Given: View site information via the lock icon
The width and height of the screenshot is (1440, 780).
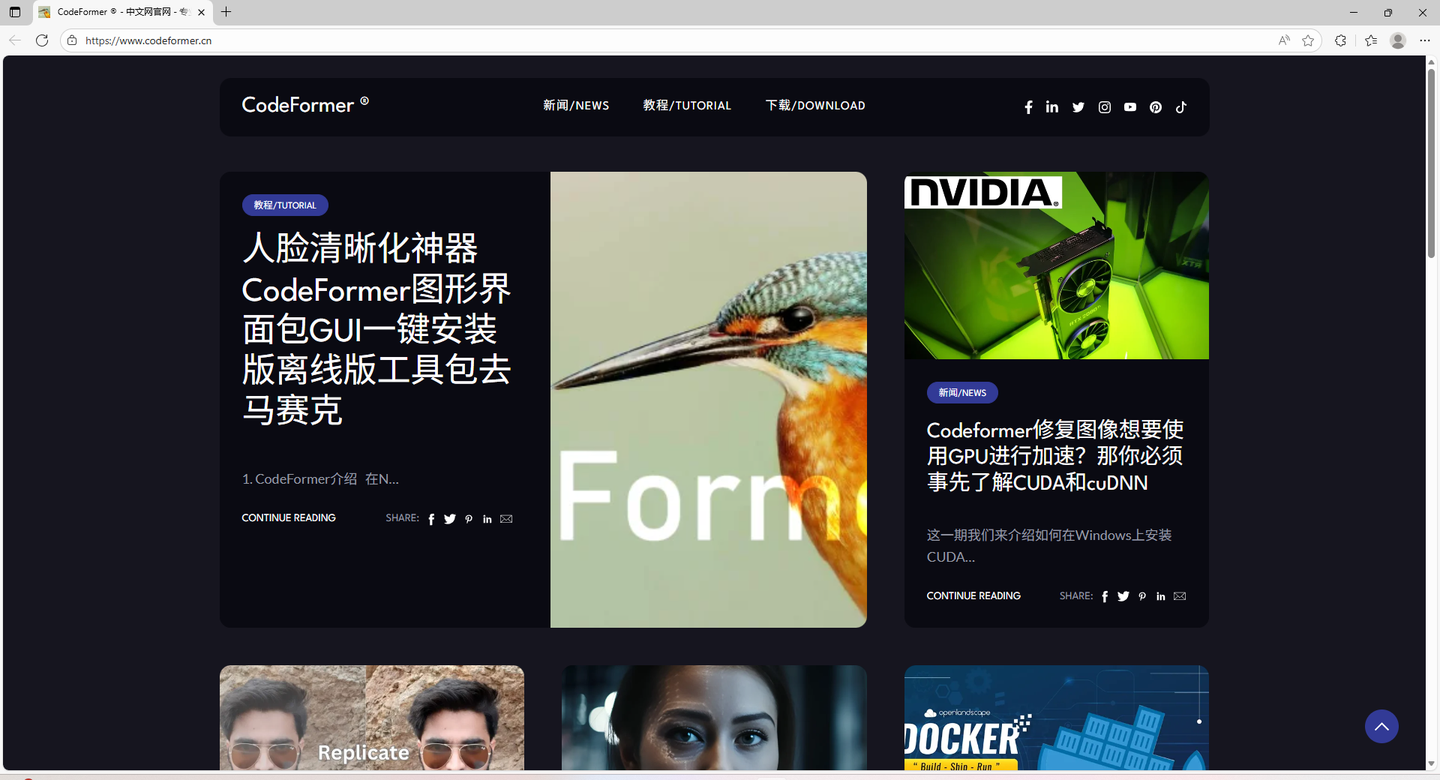Looking at the screenshot, I should pos(72,40).
